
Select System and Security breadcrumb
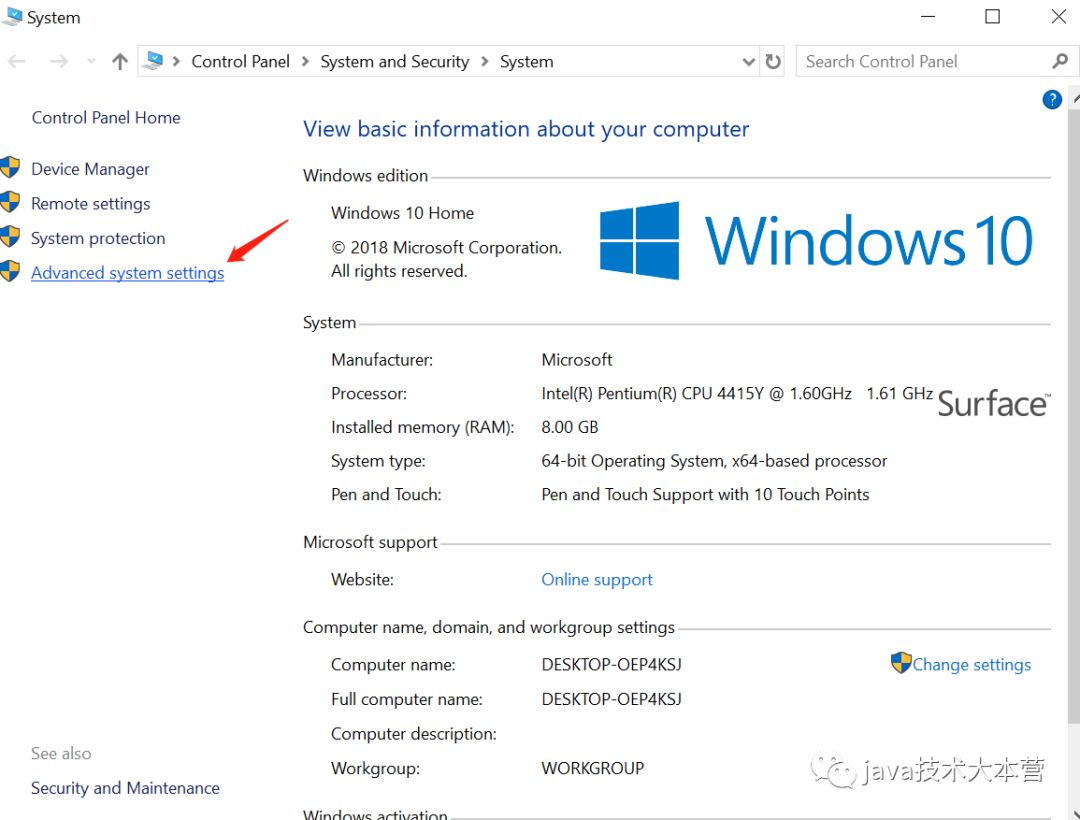pos(395,62)
